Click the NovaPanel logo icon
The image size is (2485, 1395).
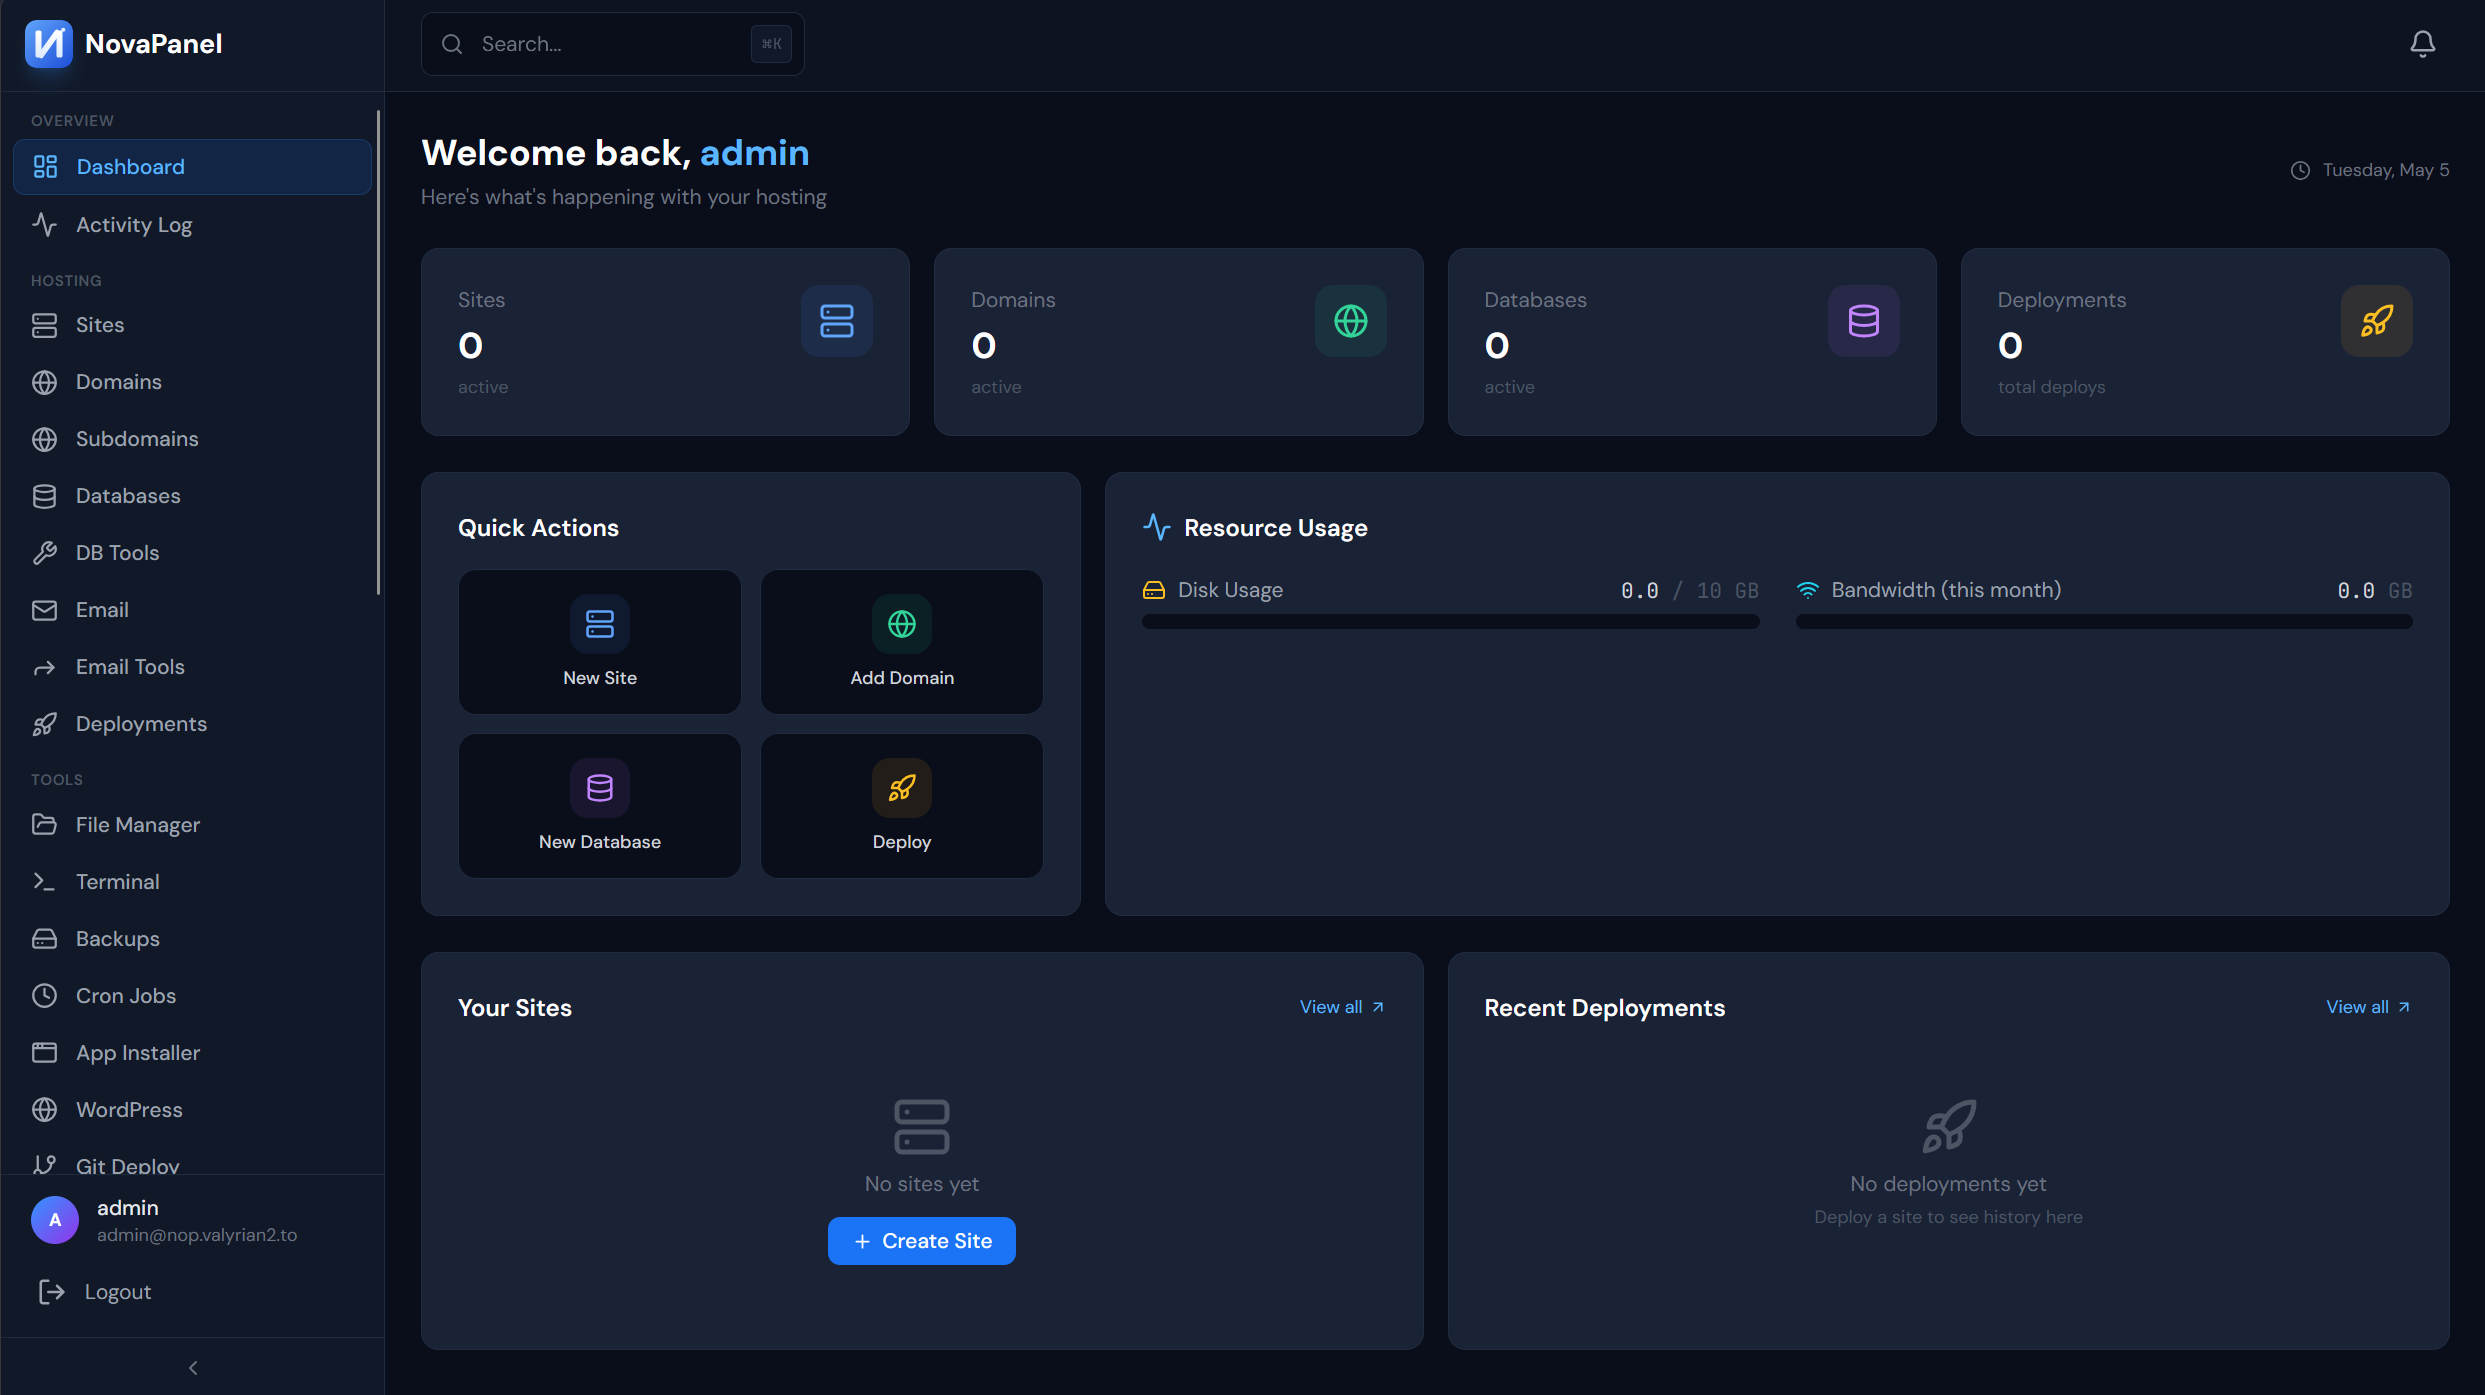[x=48, y=44]
